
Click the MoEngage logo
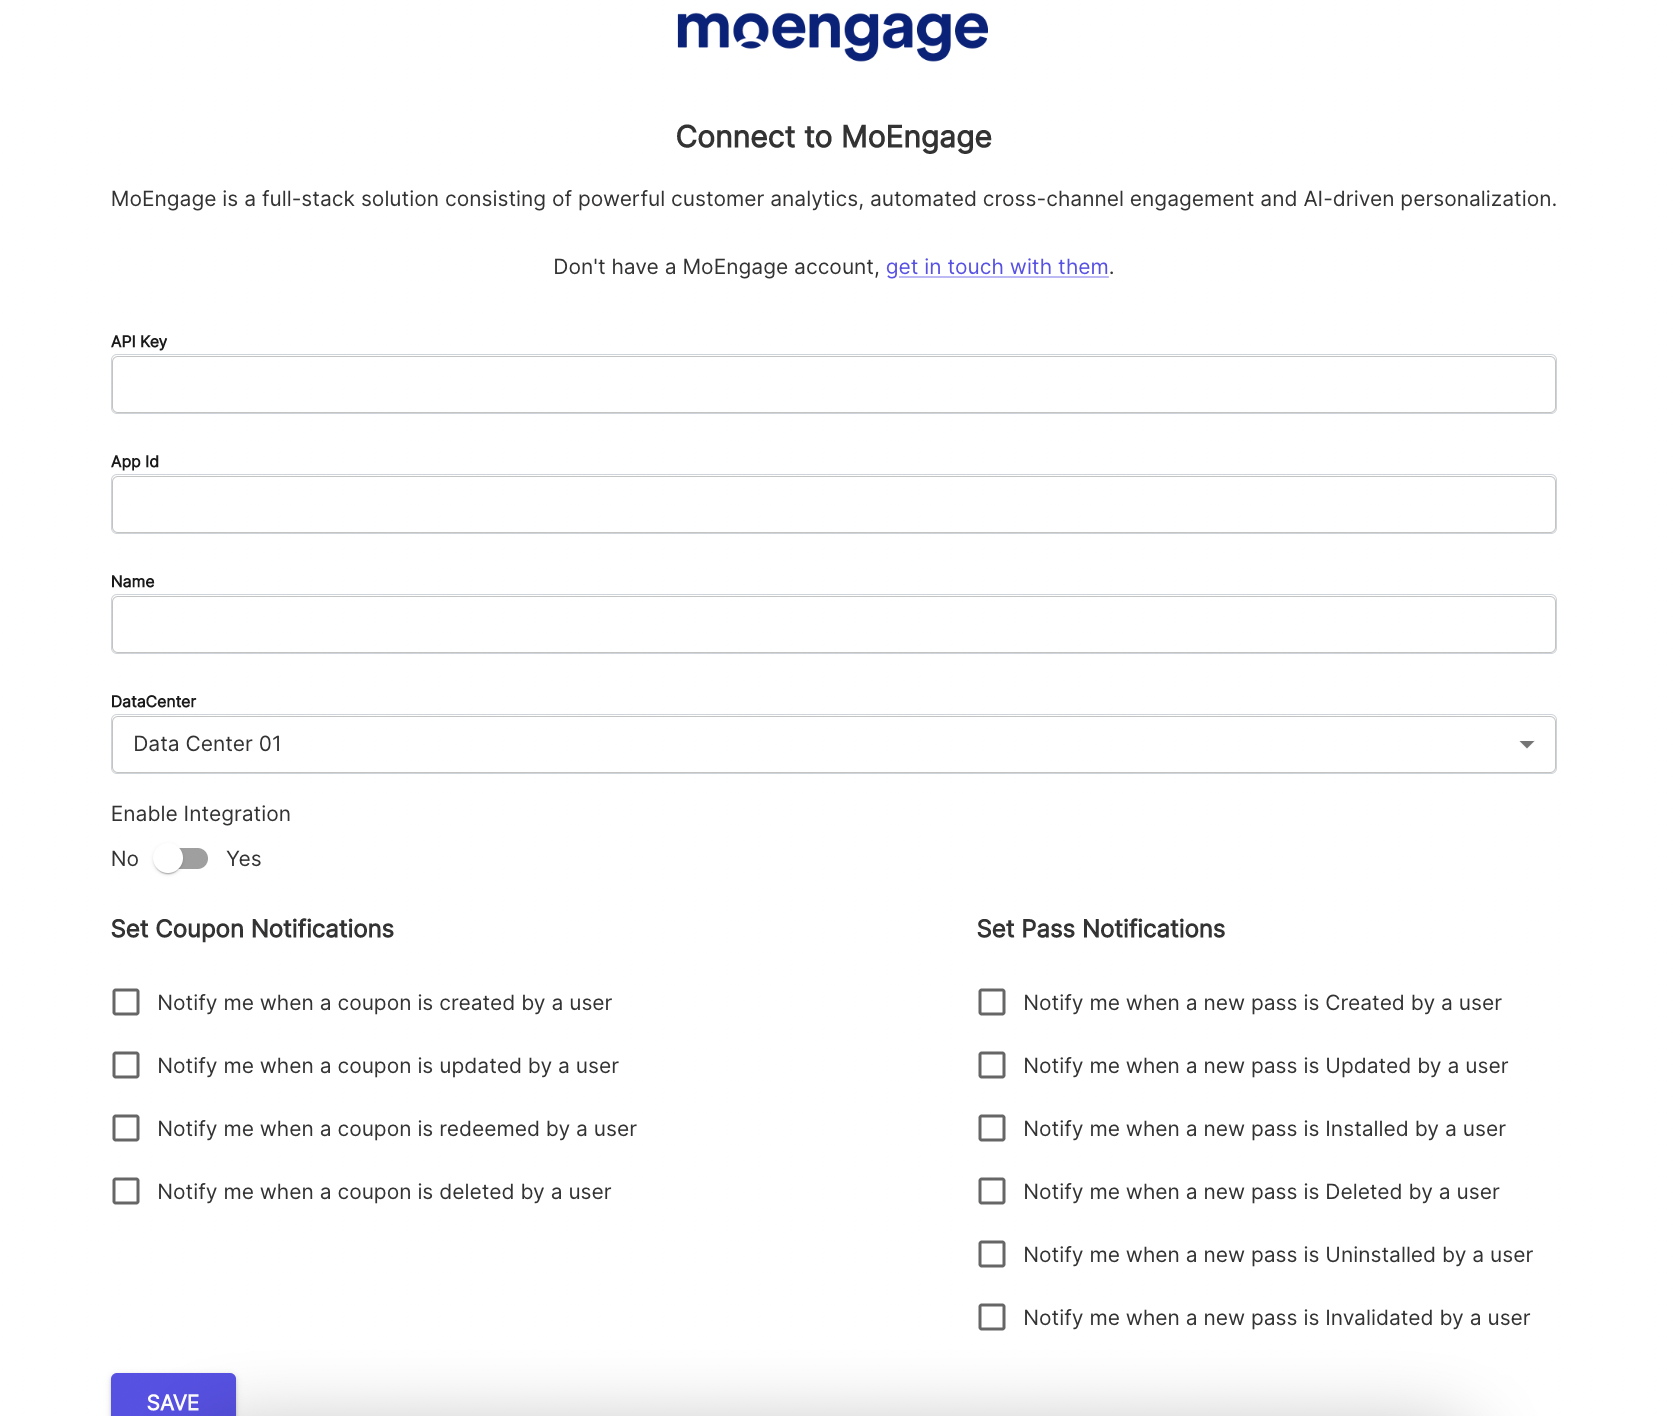click(x=832, y=33)
